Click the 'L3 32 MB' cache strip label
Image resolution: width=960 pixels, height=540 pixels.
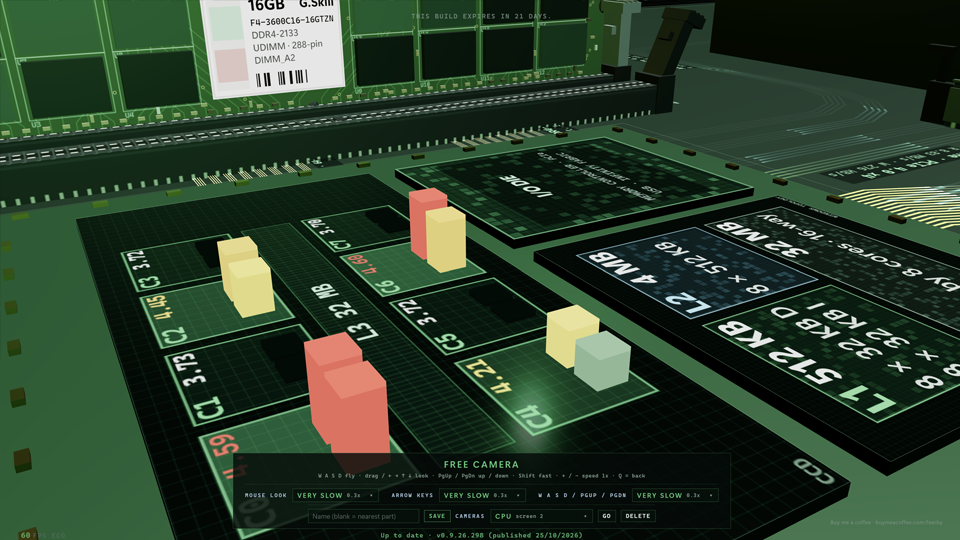[346, 312]
